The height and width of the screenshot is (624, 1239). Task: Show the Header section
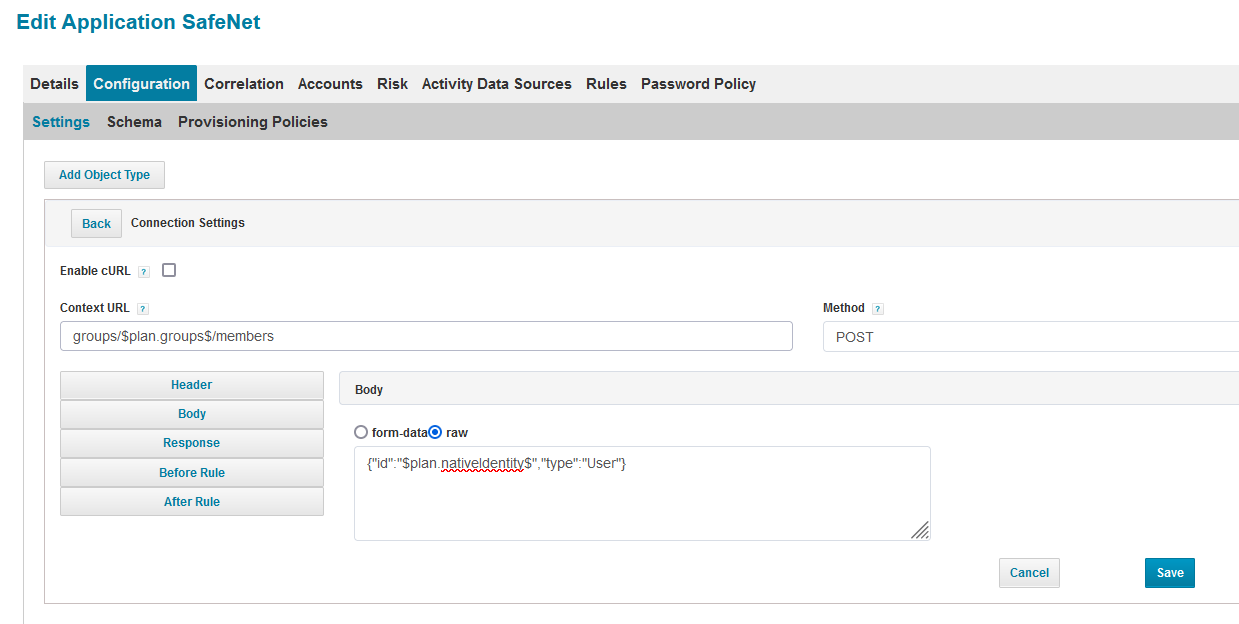coord(192,385)
